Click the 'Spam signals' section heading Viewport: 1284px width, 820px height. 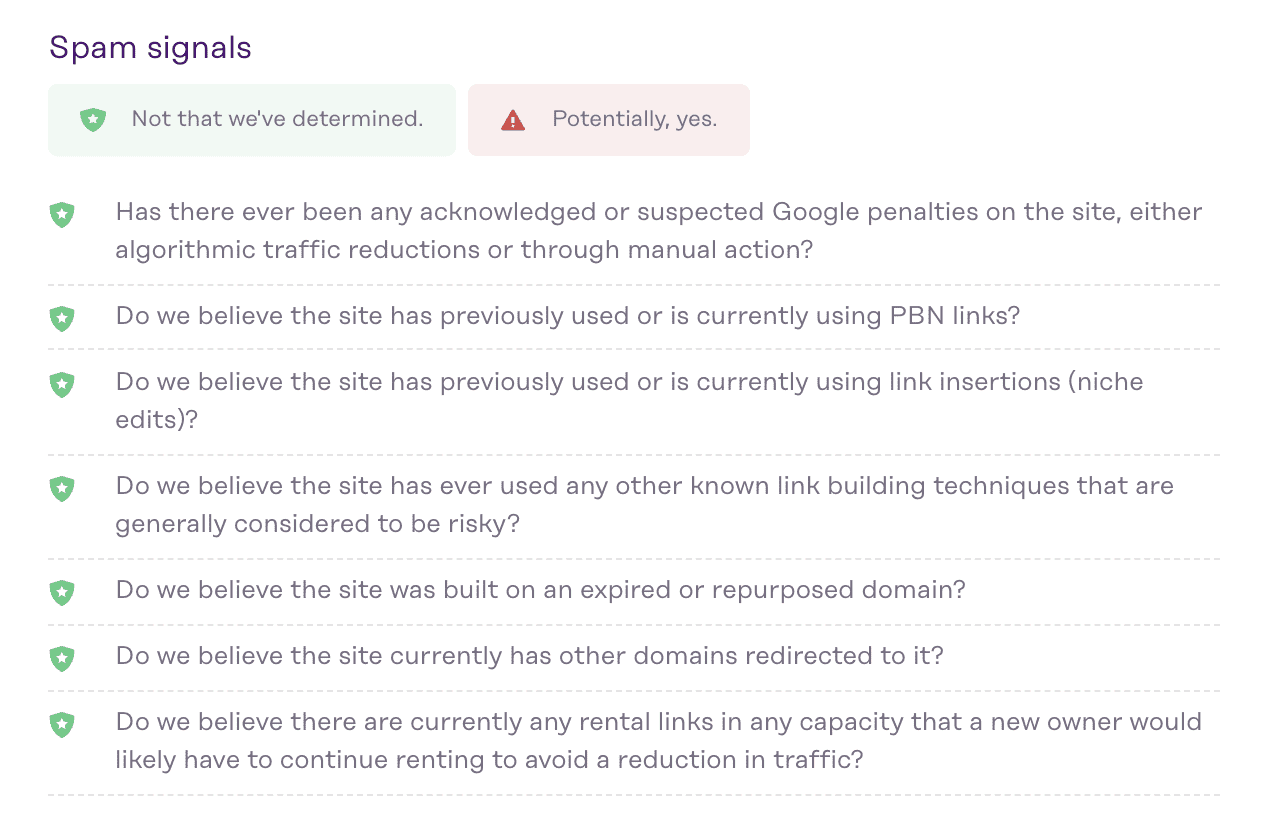tap(150, 47)
